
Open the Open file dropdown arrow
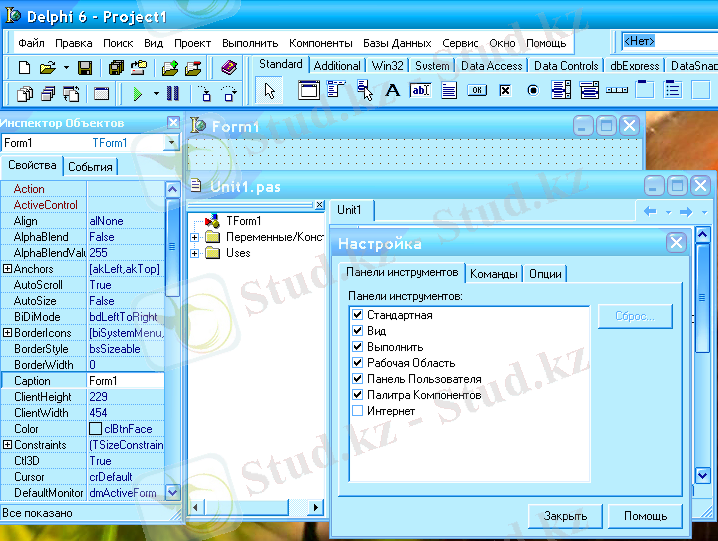(66, 68)
